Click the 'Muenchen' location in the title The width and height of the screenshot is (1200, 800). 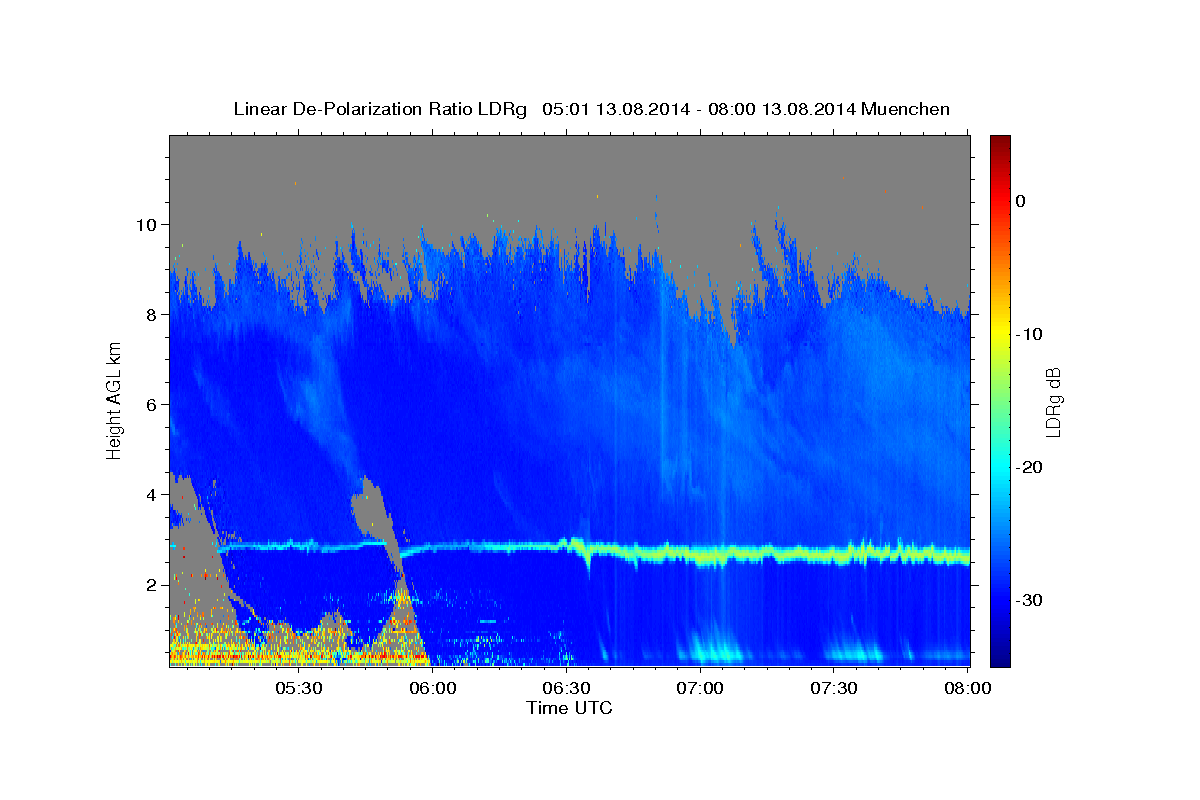[905, 109]
